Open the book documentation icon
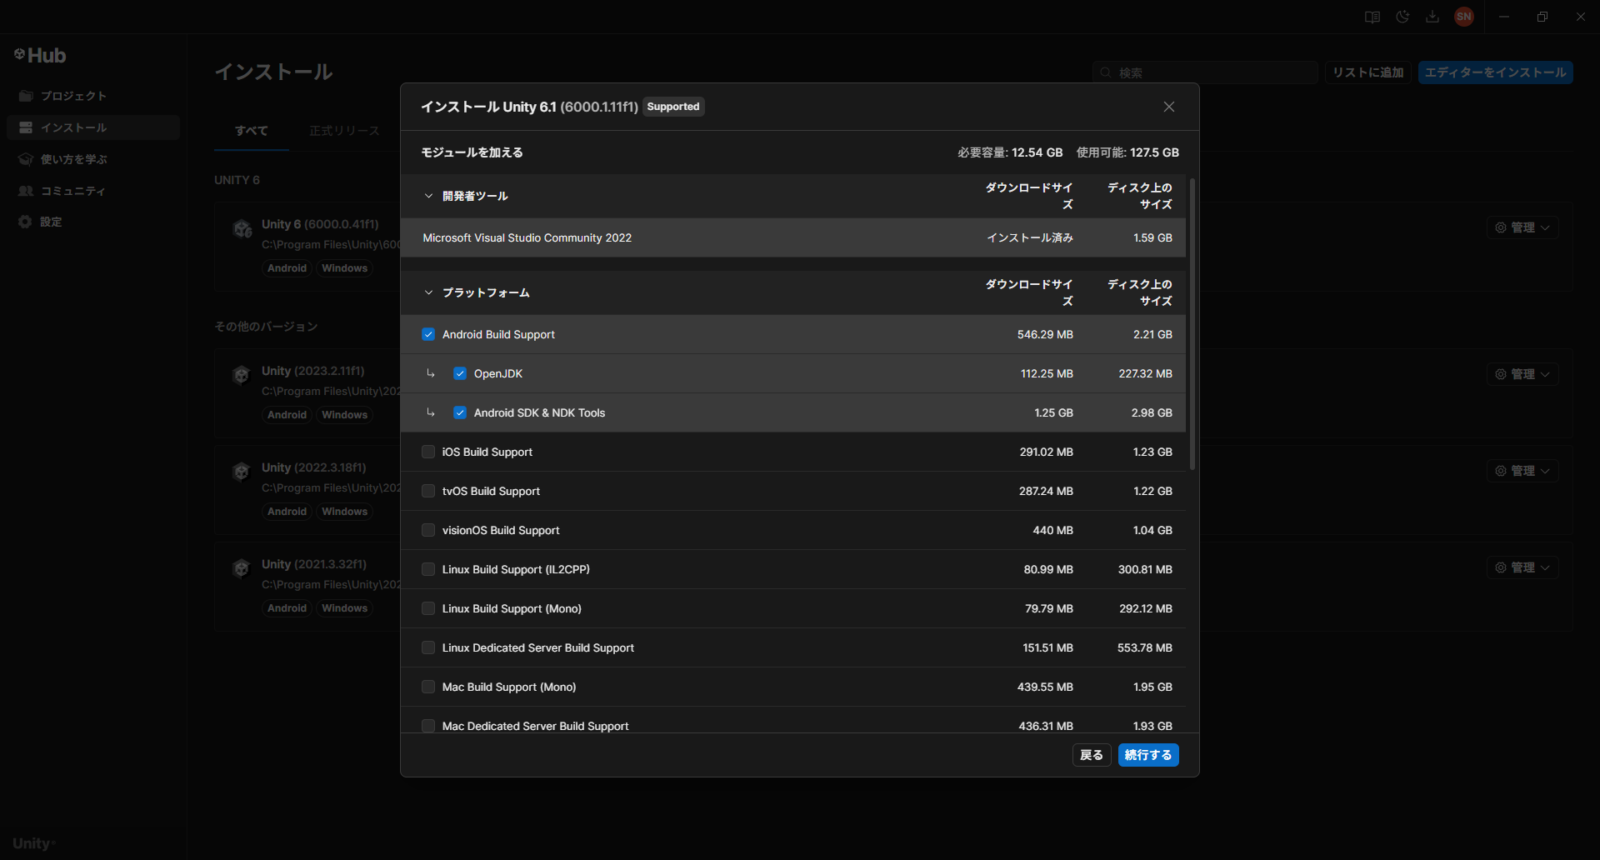The width and height of the screenshot is (1600, 860). pyautogui.click(x=1372, y=17)
